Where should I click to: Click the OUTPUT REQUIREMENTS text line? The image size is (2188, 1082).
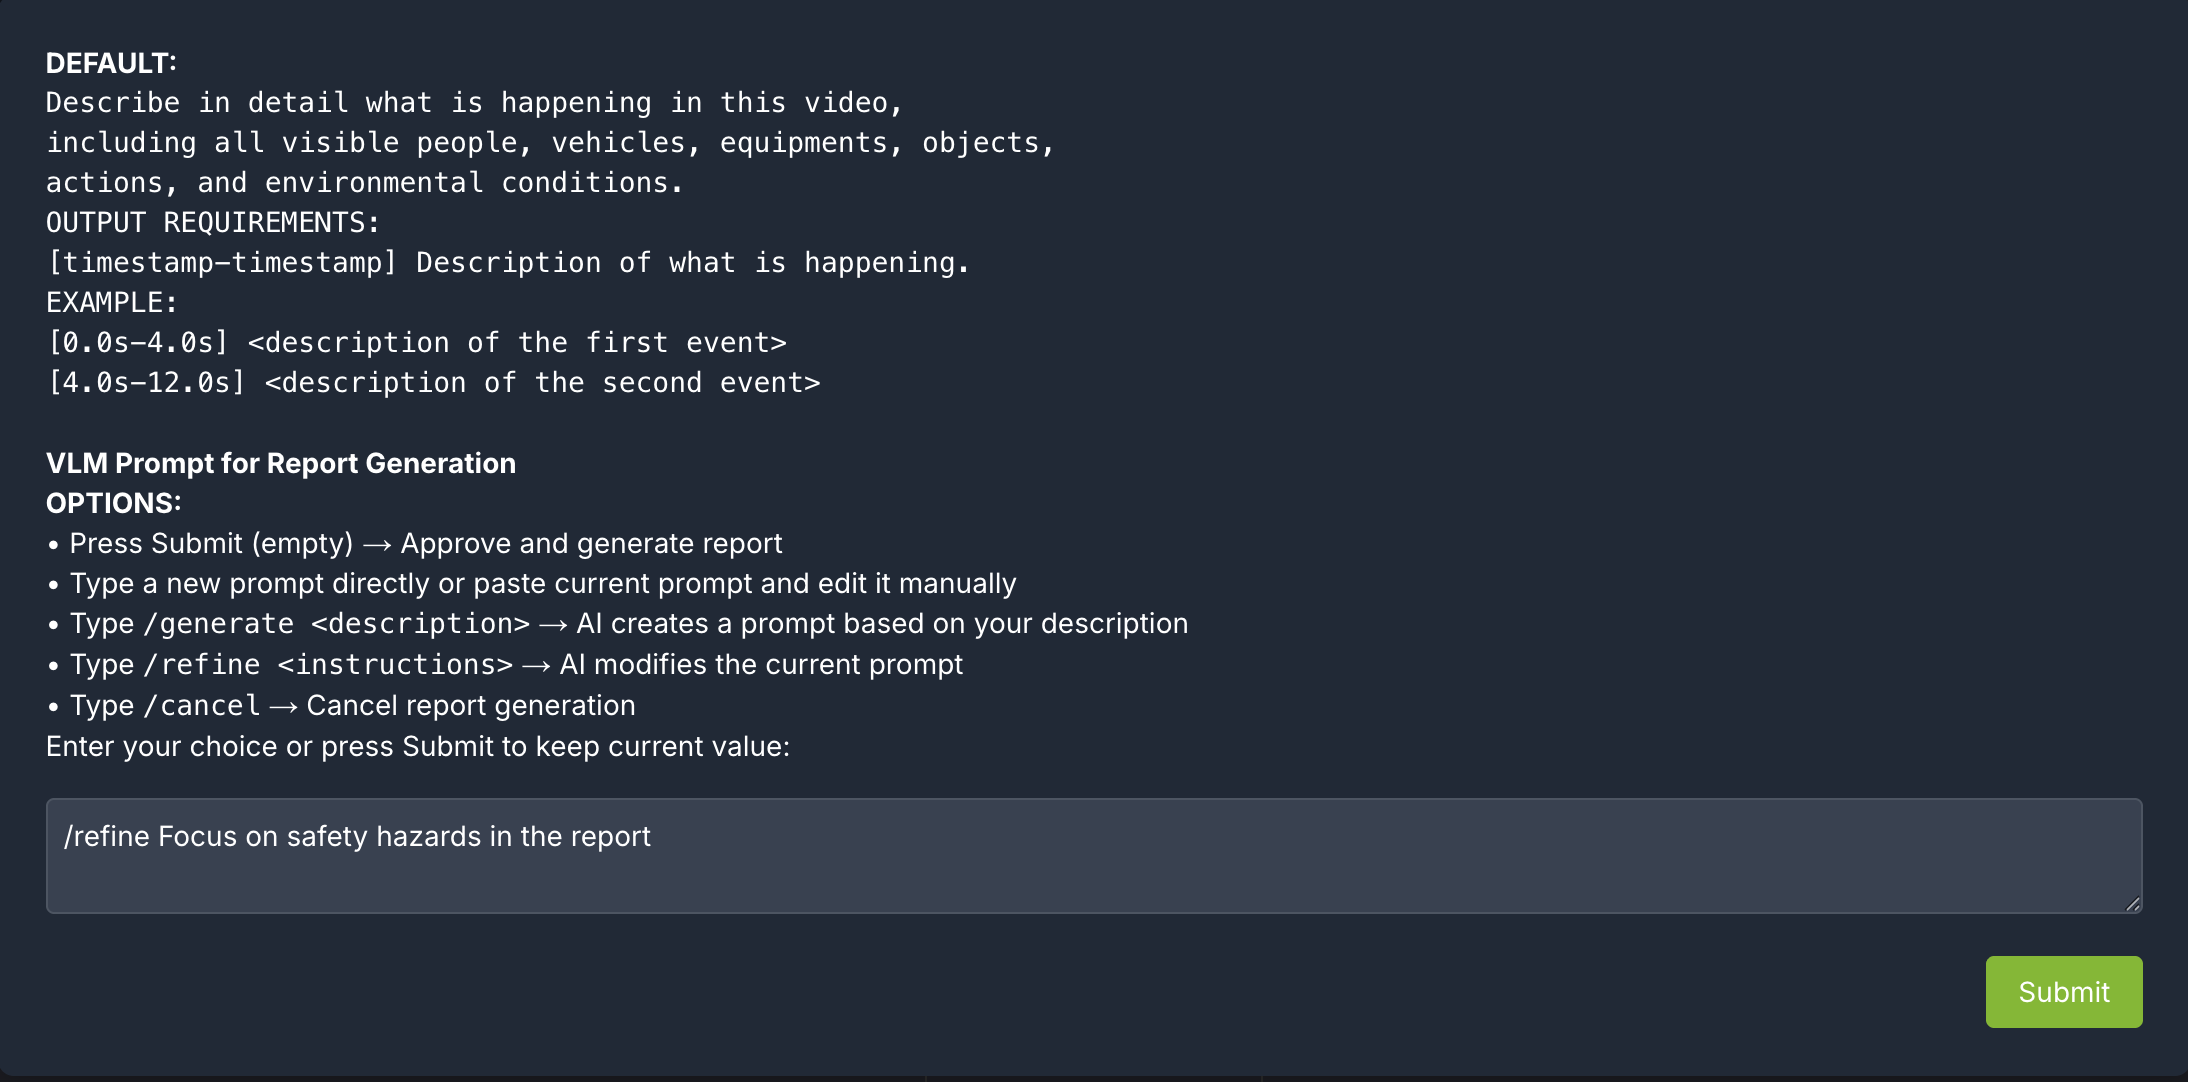pyautogui.click(x=211, y=222)
